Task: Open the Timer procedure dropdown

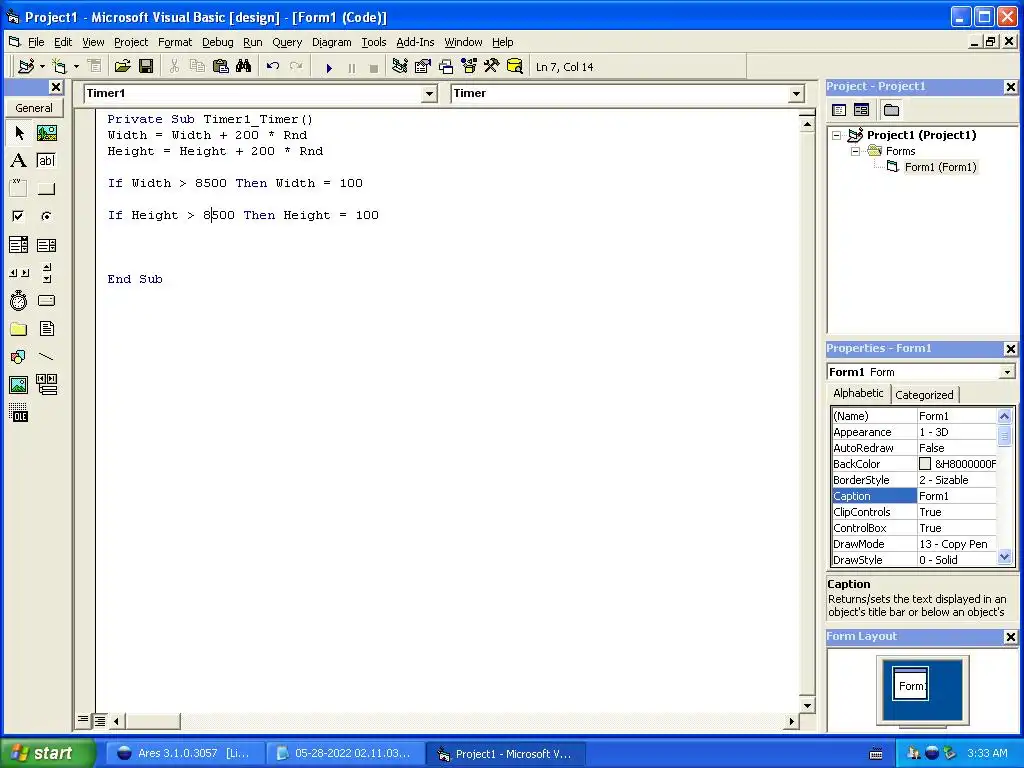Action: coord(796,94)
